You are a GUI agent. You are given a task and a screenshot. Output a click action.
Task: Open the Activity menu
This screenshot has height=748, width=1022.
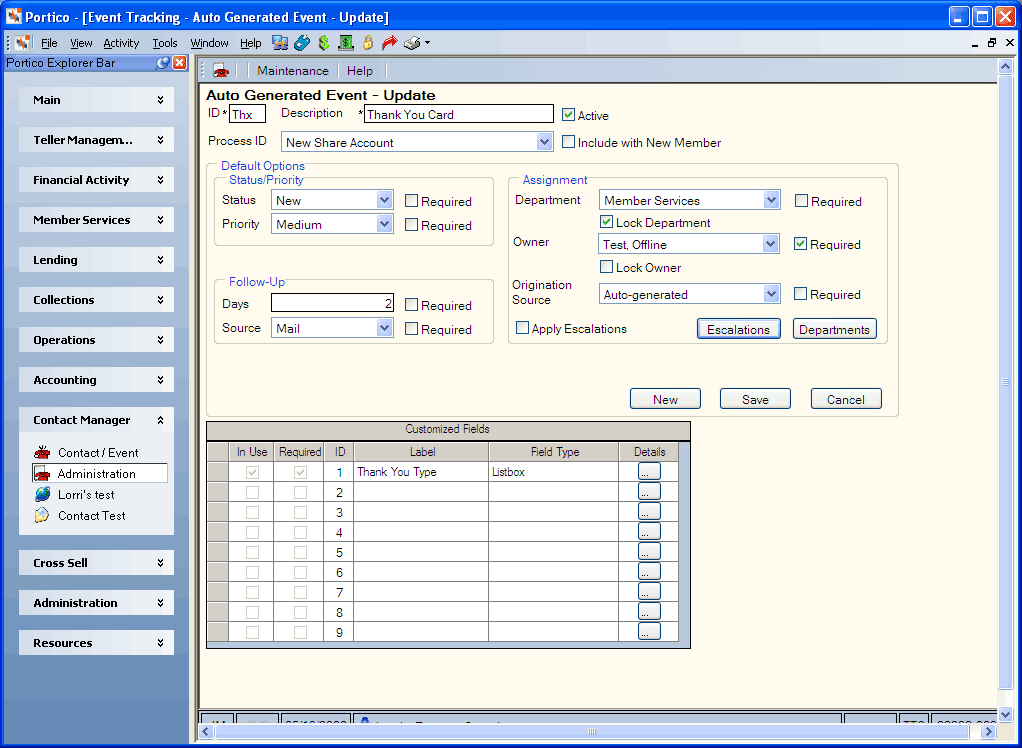[x=121, y=43]
